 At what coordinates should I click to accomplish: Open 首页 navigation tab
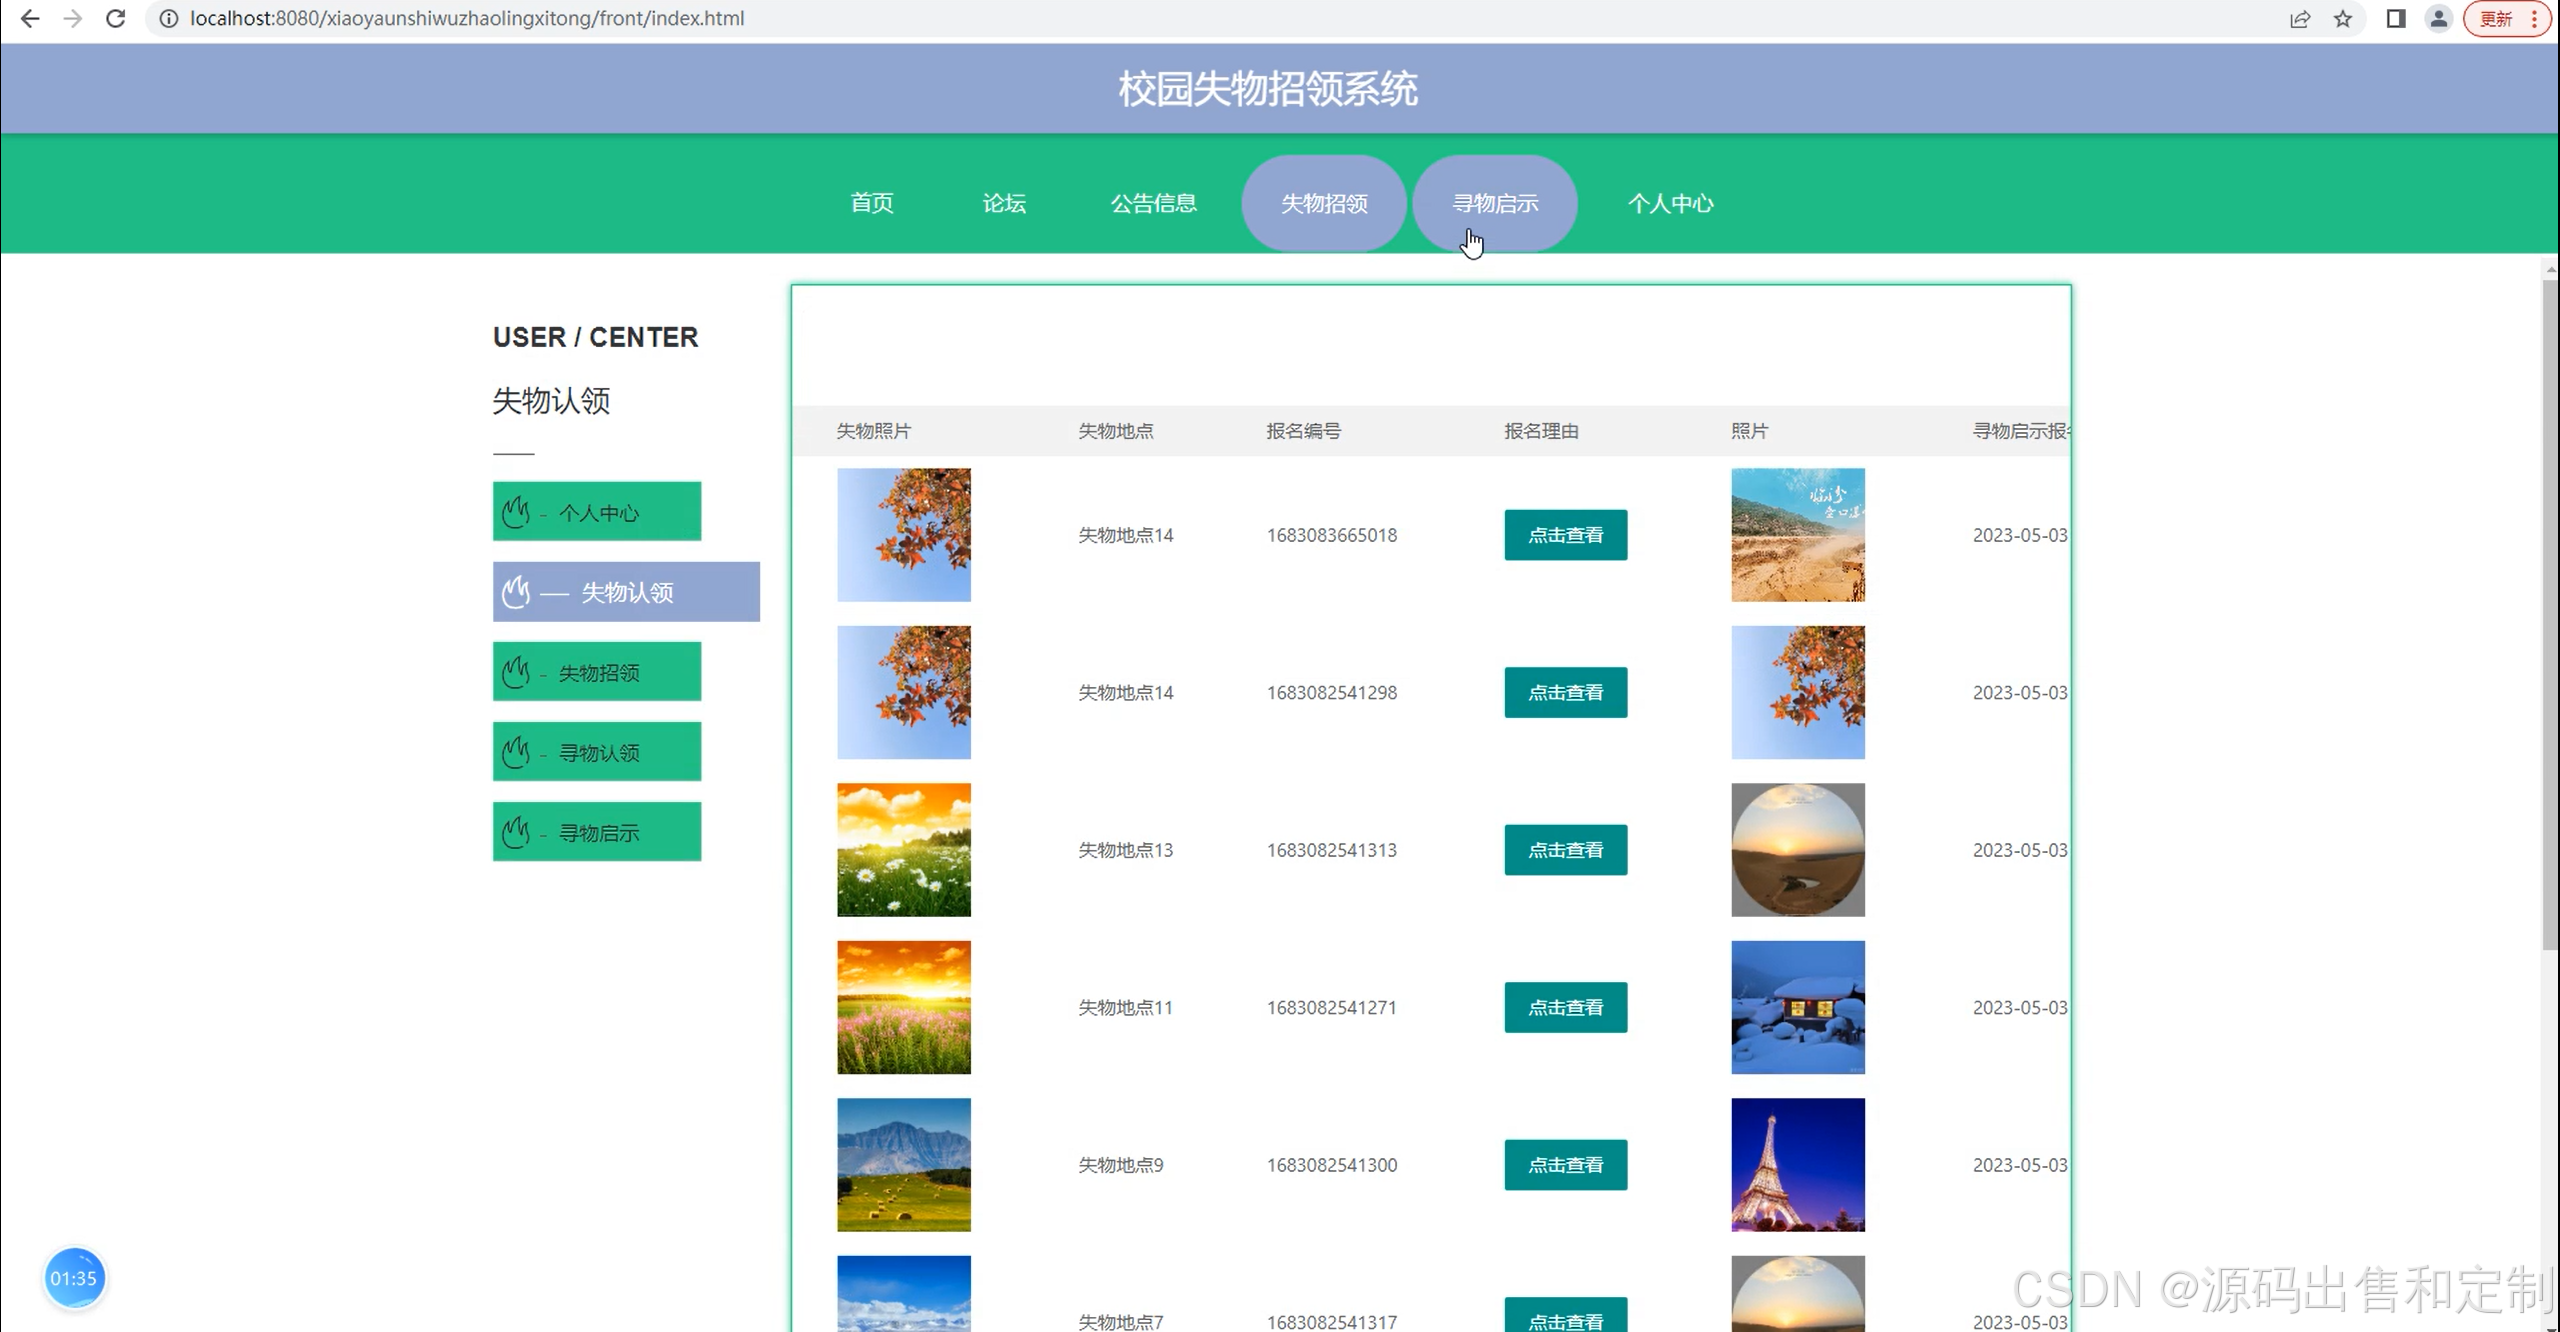click(871, 203)
